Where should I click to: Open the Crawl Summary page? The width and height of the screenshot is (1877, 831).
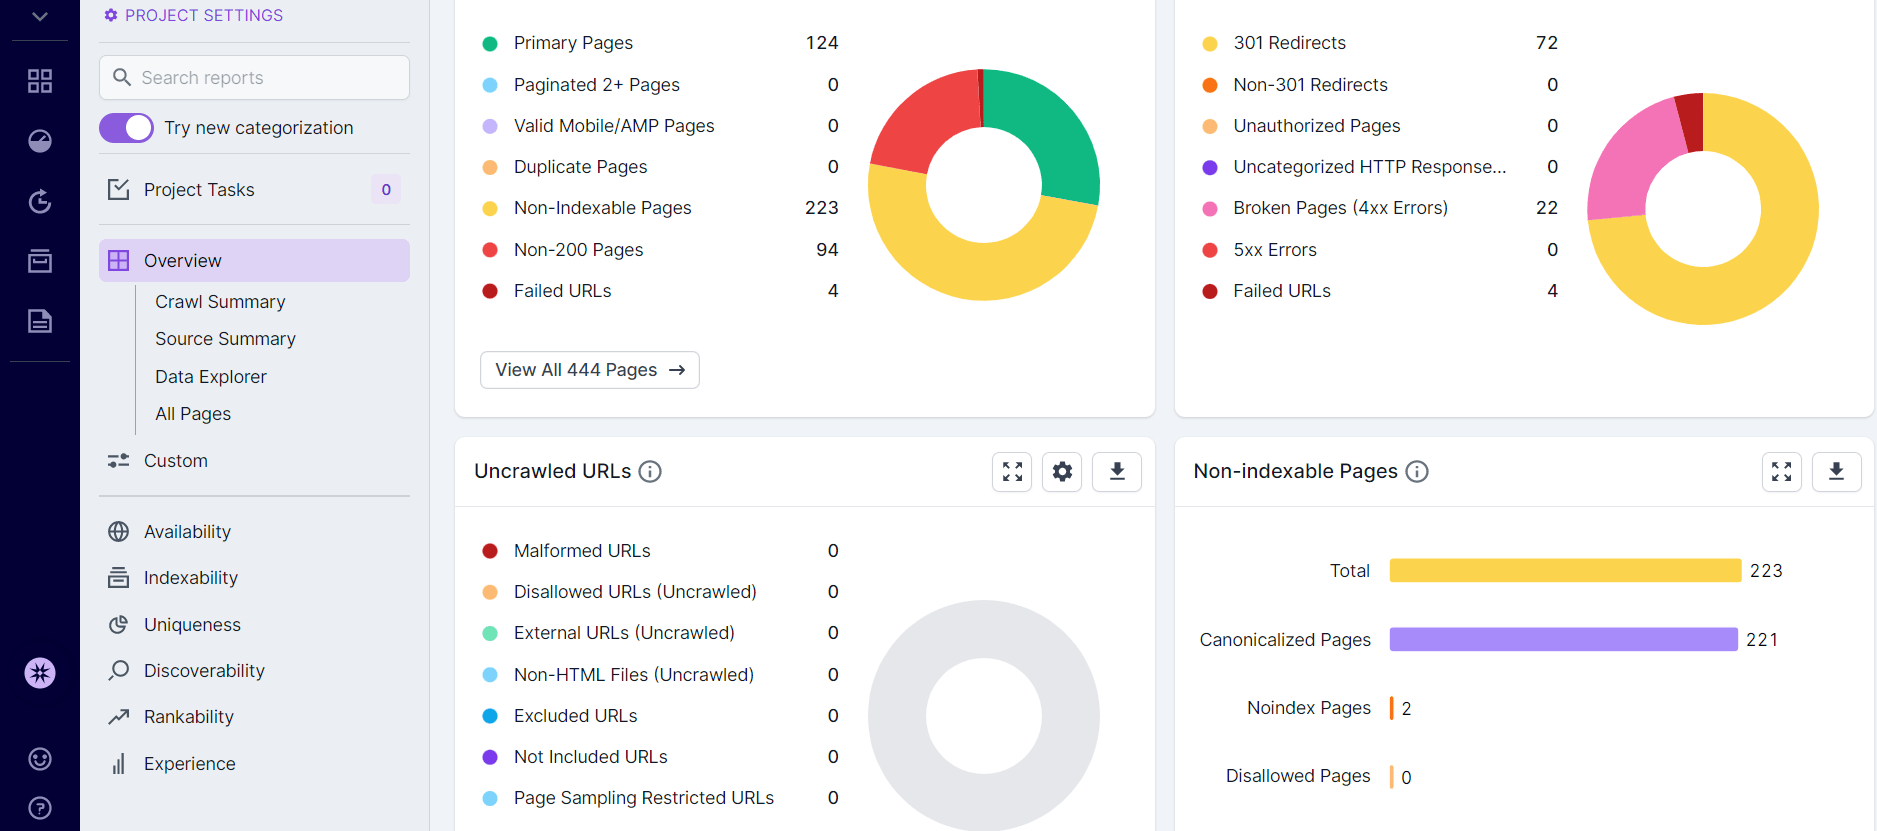click(x=220, y=302)
